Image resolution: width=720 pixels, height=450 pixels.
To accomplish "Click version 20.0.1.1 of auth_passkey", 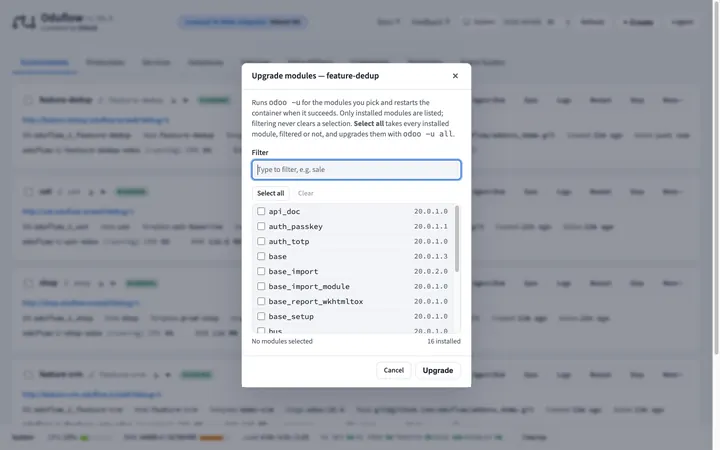I will [431, 226].
